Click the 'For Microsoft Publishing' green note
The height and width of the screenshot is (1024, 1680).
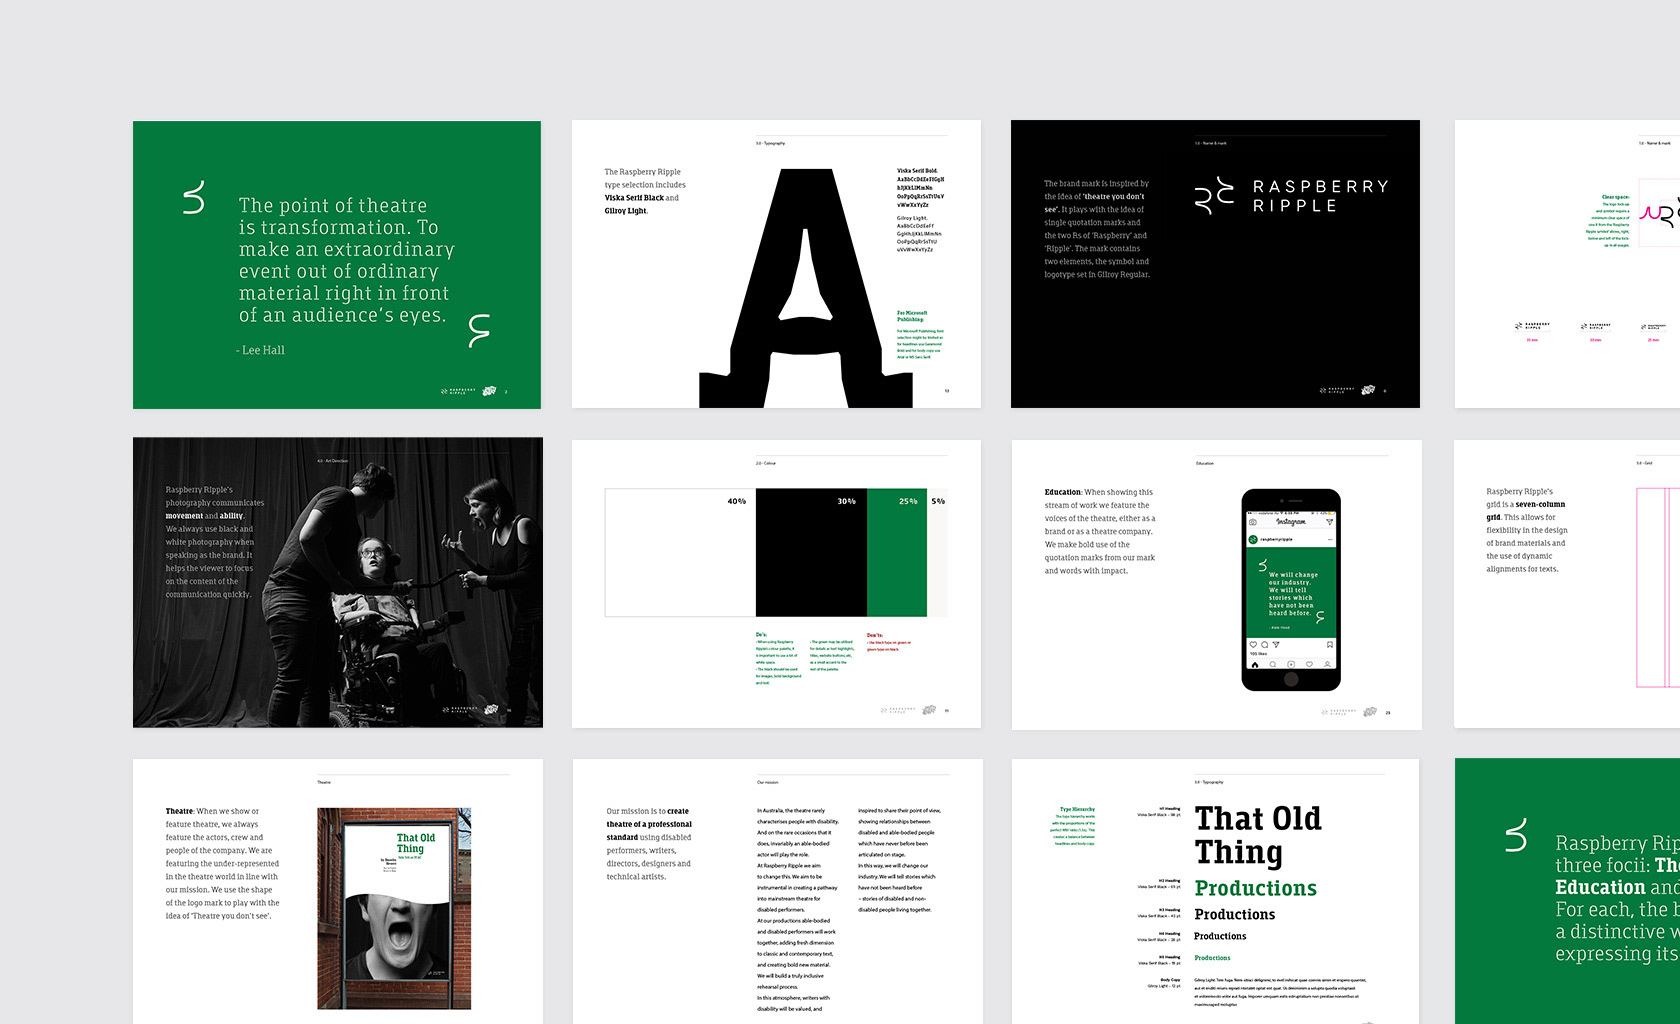point(912,316)
